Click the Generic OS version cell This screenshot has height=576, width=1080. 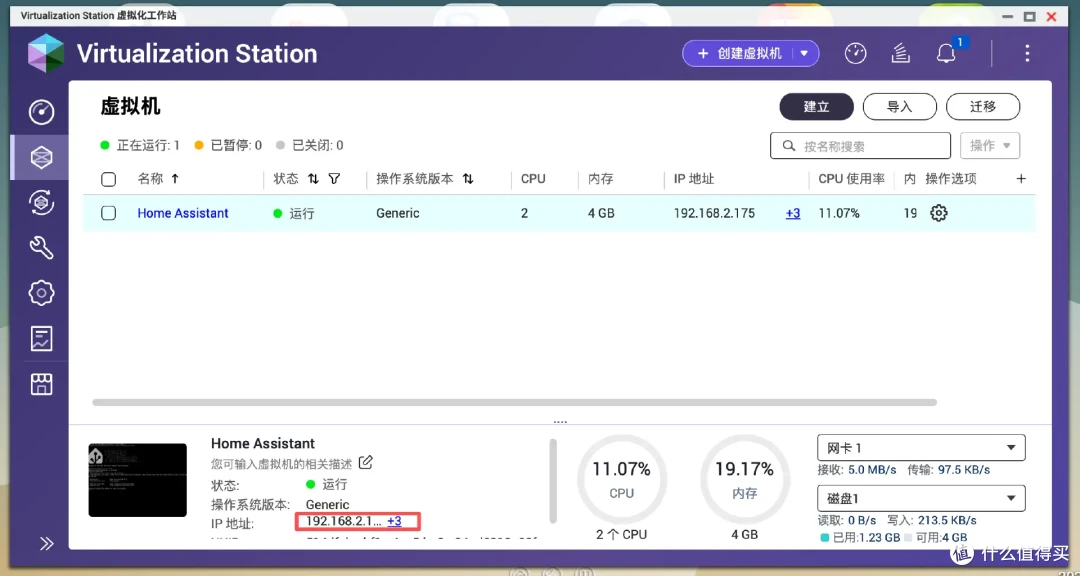(397, 213)
